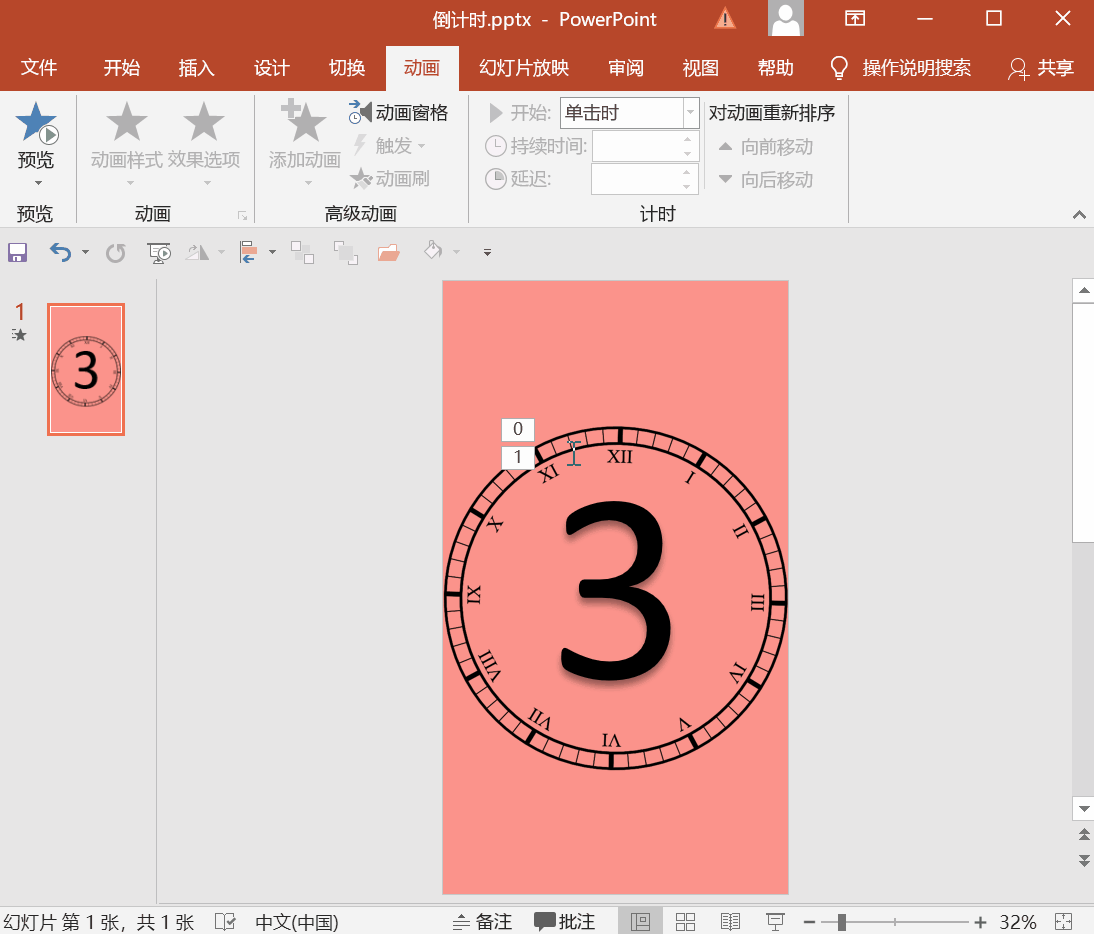Switch to Slide Sorter view

(x=685, y=921)
